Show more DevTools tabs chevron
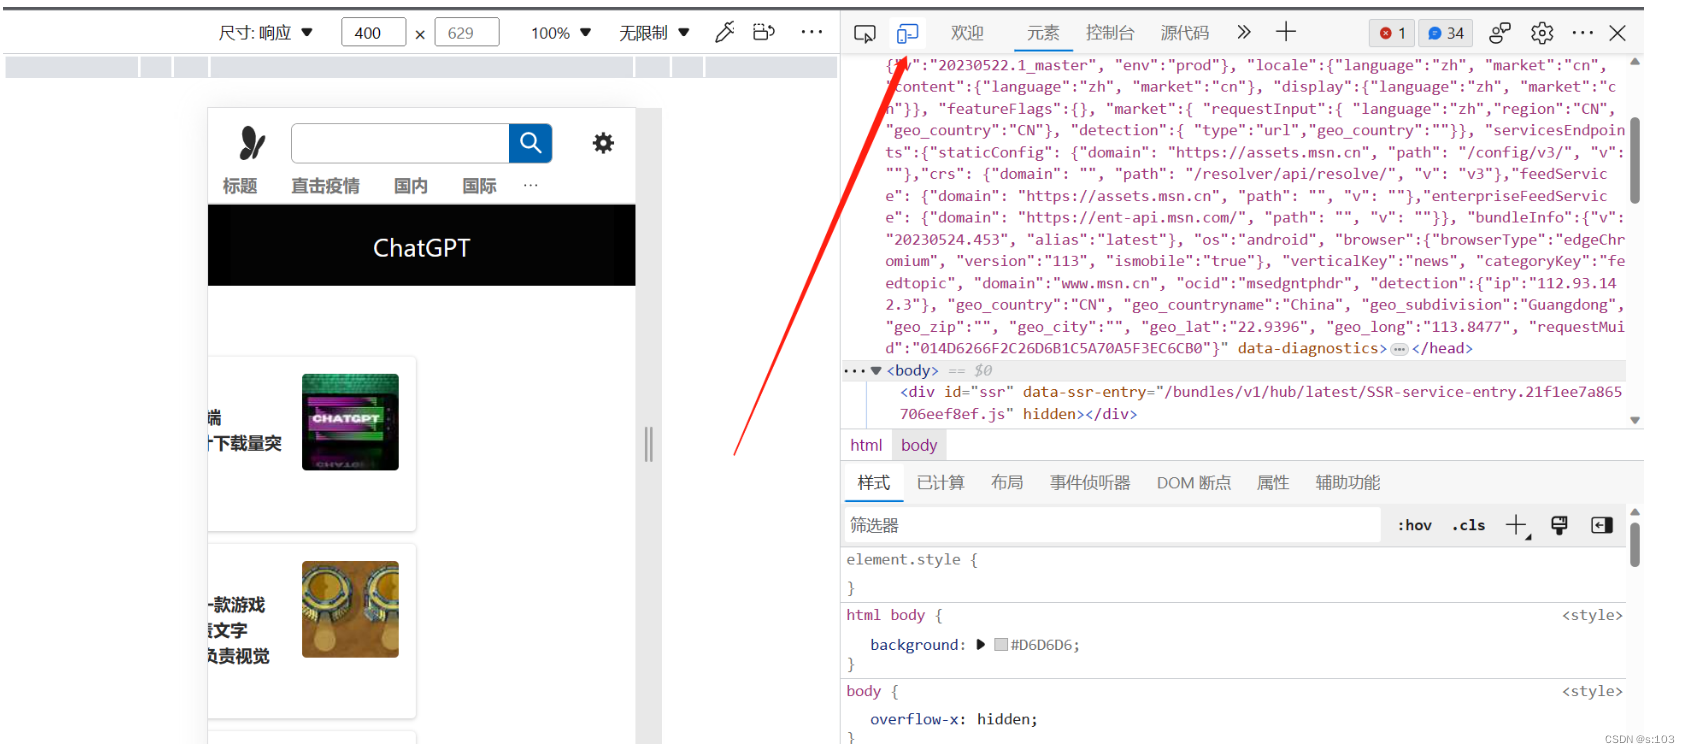This screenshot has width=1690, height=753. click(x=1244, y=32)
